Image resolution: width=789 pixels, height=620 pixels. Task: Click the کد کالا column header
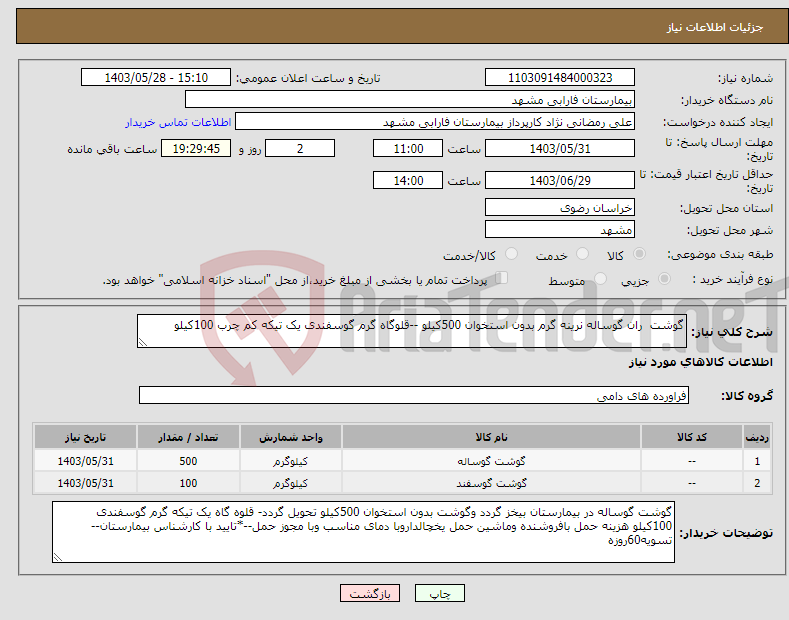tap(692, 437)
